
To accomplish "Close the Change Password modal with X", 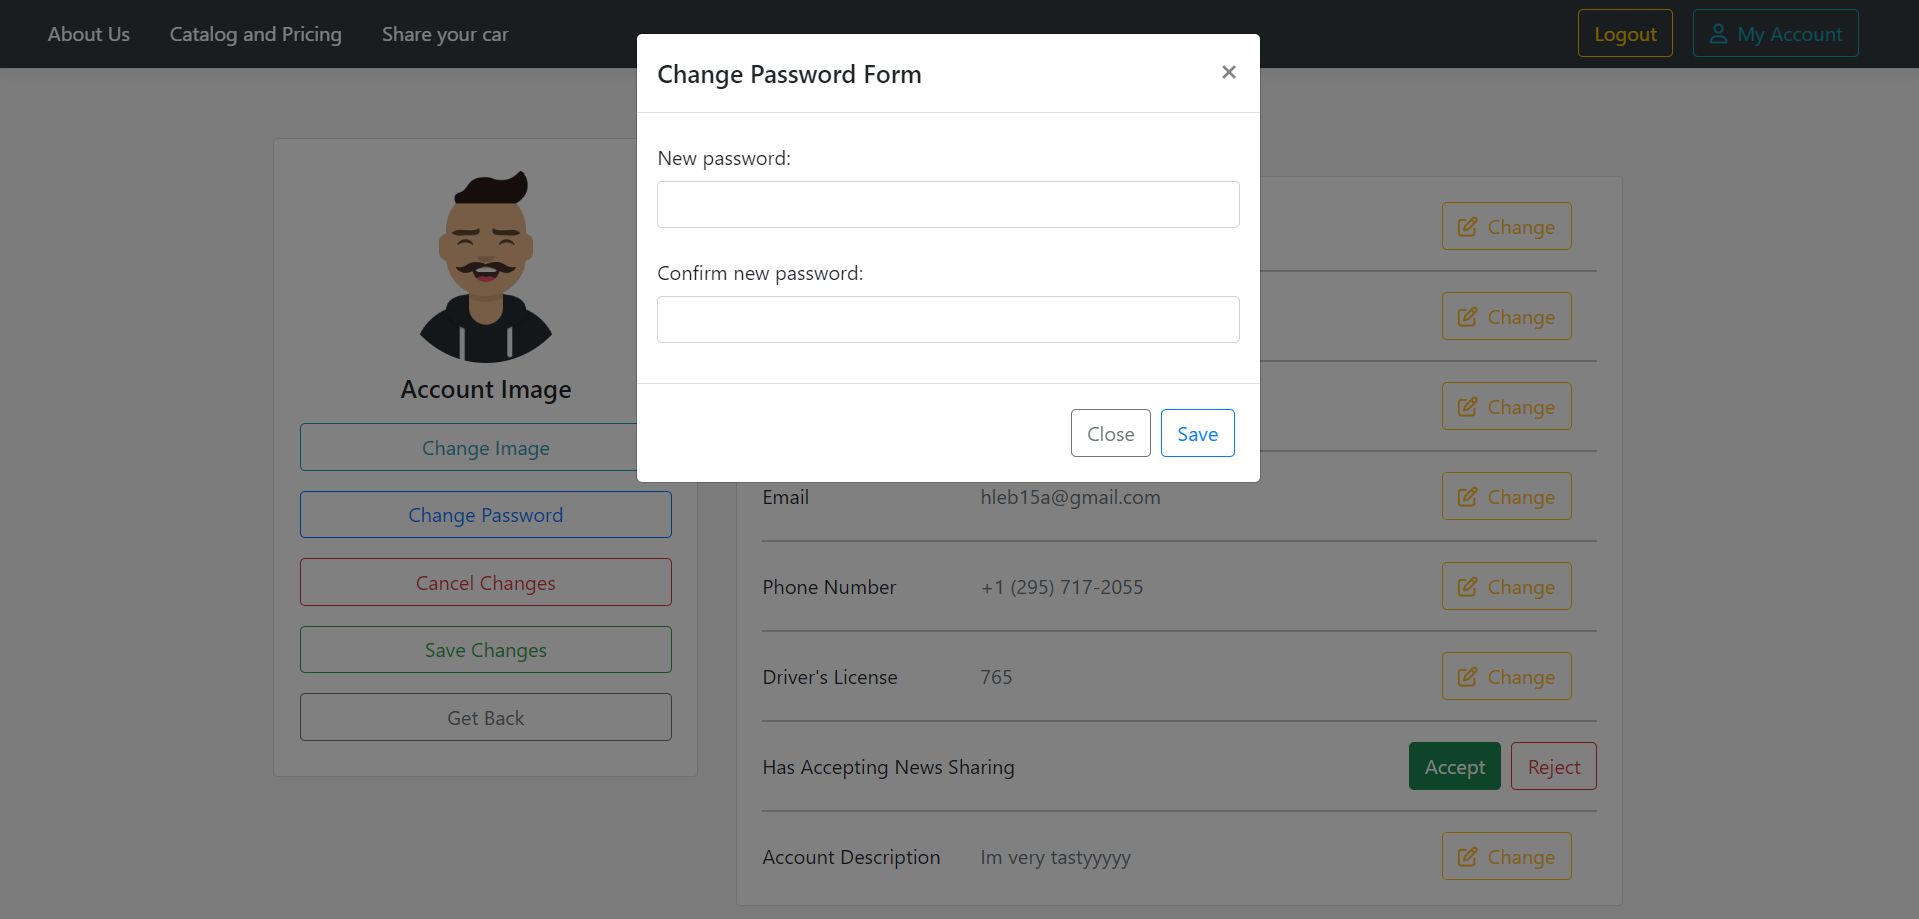I will 1229,72.
